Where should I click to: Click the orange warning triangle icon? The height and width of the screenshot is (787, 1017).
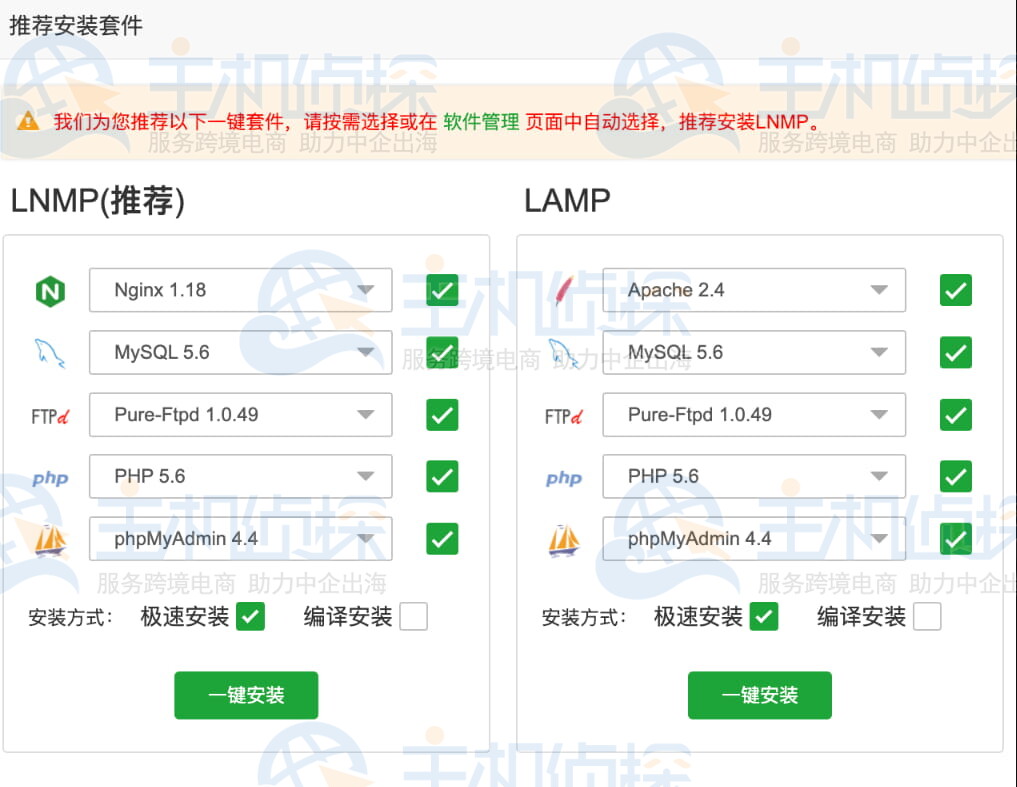point(28,121)
